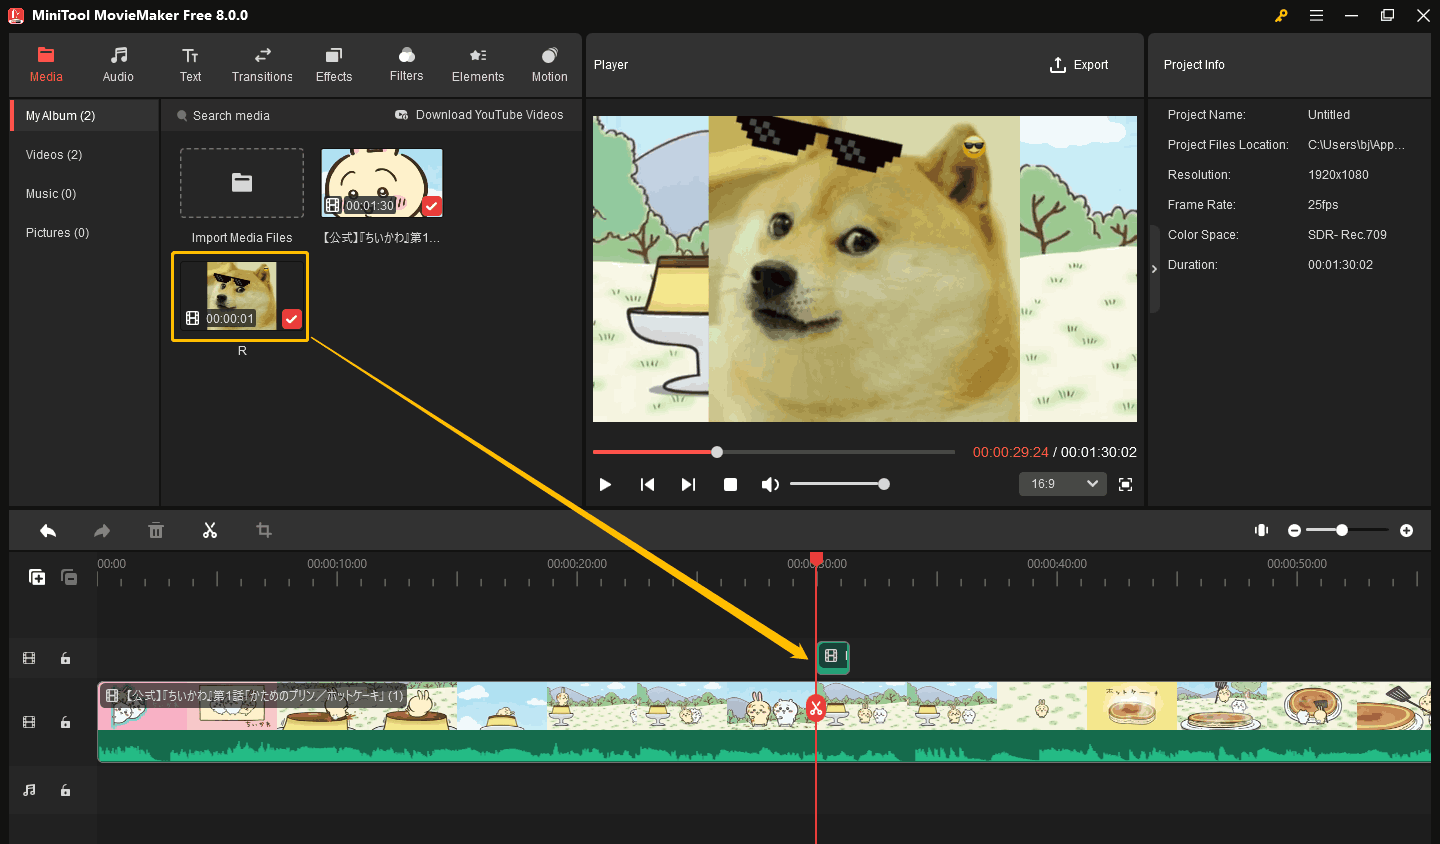Zoom out the timeline with minus
The height and width of the screenshot is (844, 1440).
point(1294,530)
